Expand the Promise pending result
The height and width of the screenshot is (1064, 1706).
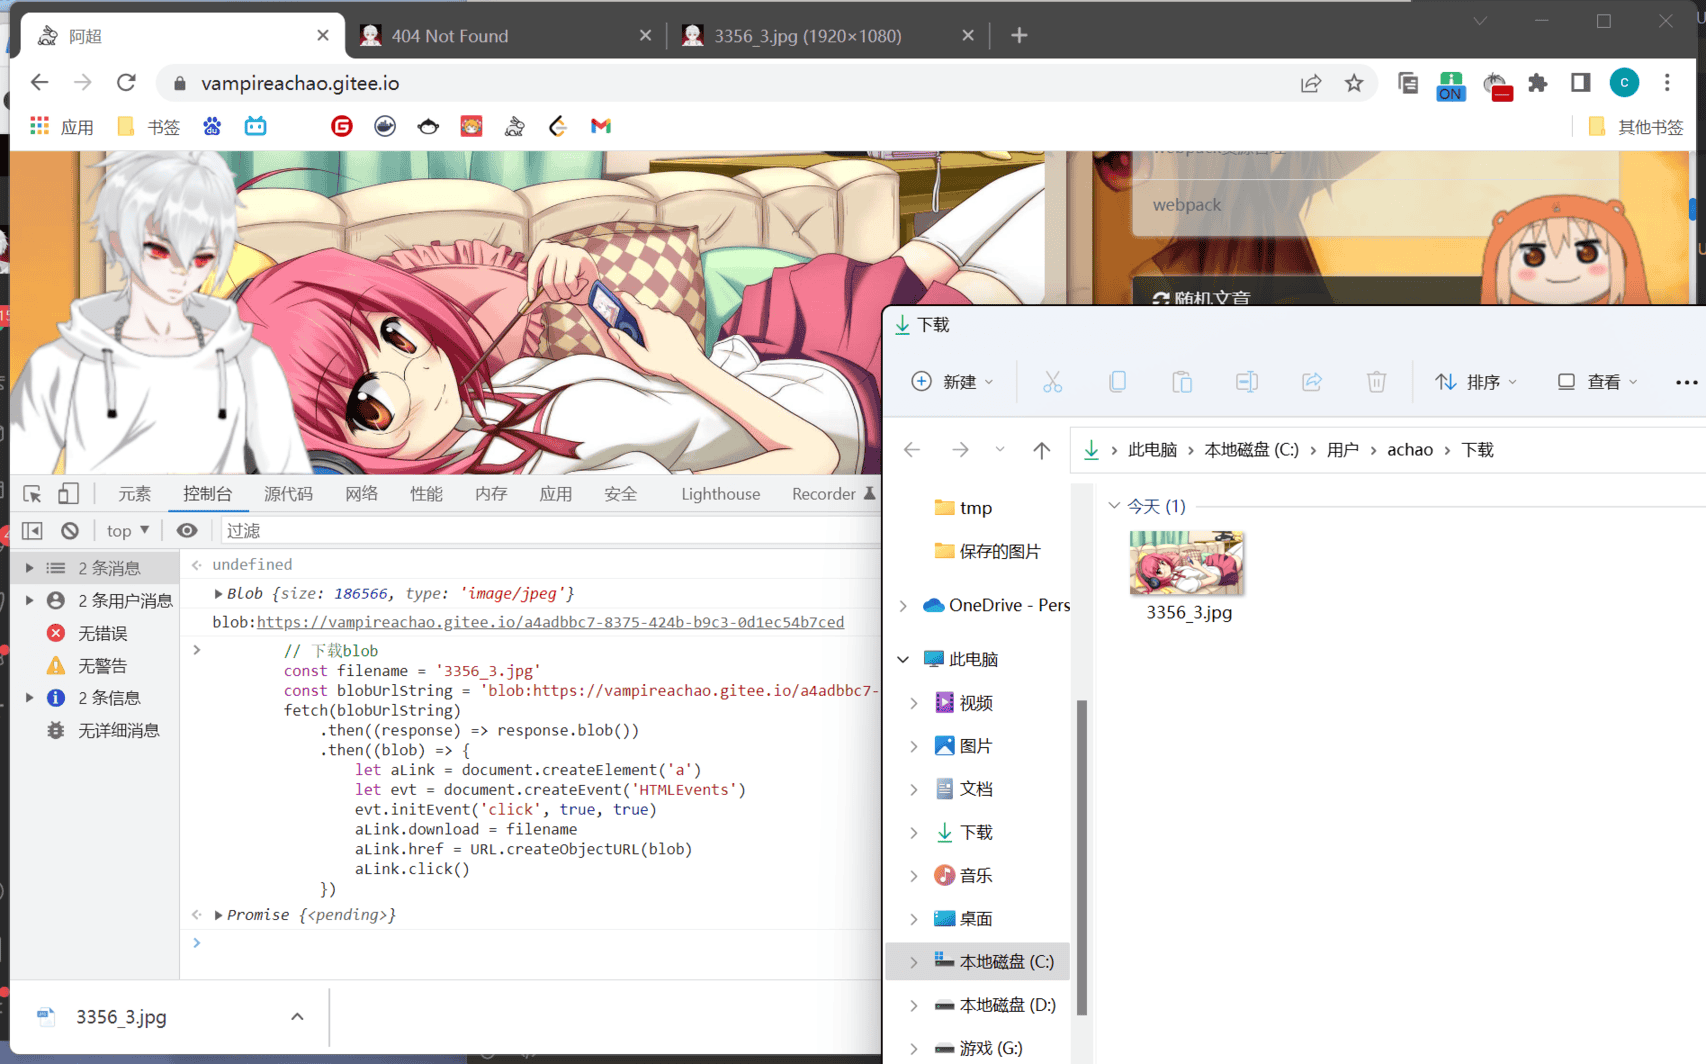[218, 915]
